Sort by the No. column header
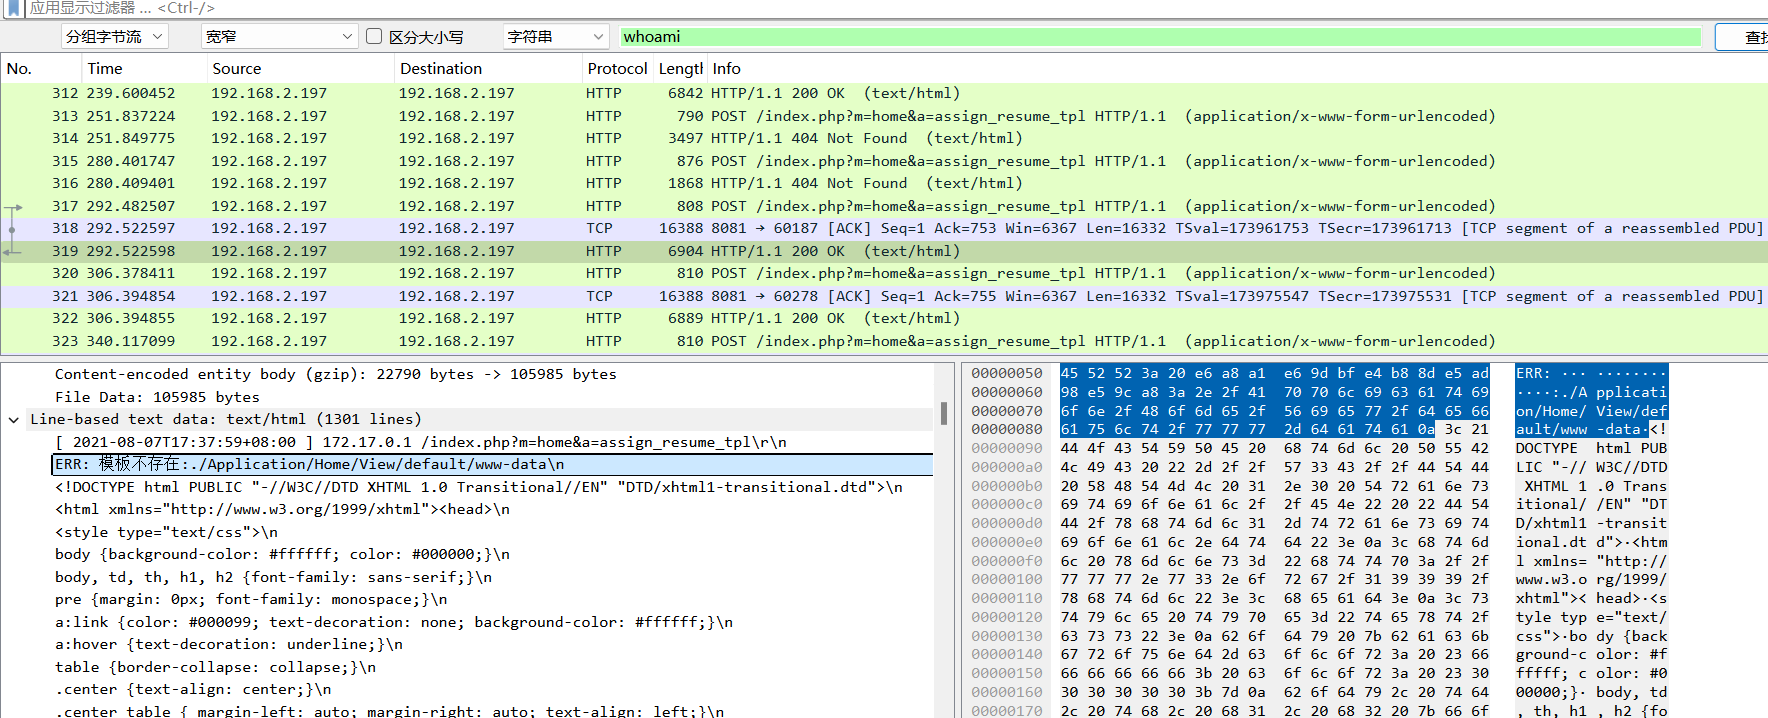The width and height of the screenshot is (1768, 718). pos(40,69)
